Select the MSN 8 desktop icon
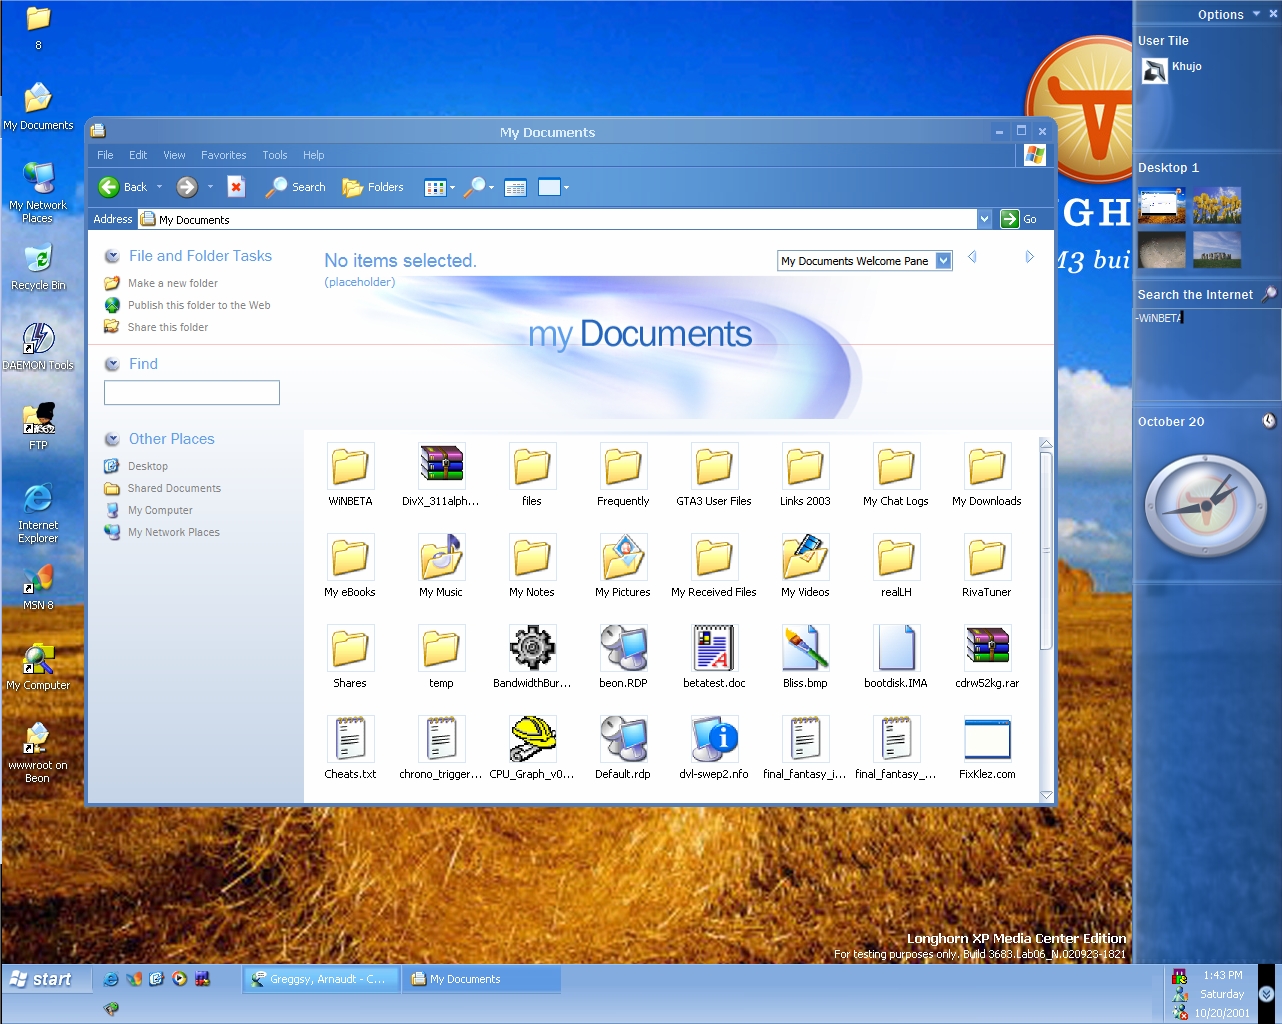The image size is (1282, 1024). pos(38,580)
